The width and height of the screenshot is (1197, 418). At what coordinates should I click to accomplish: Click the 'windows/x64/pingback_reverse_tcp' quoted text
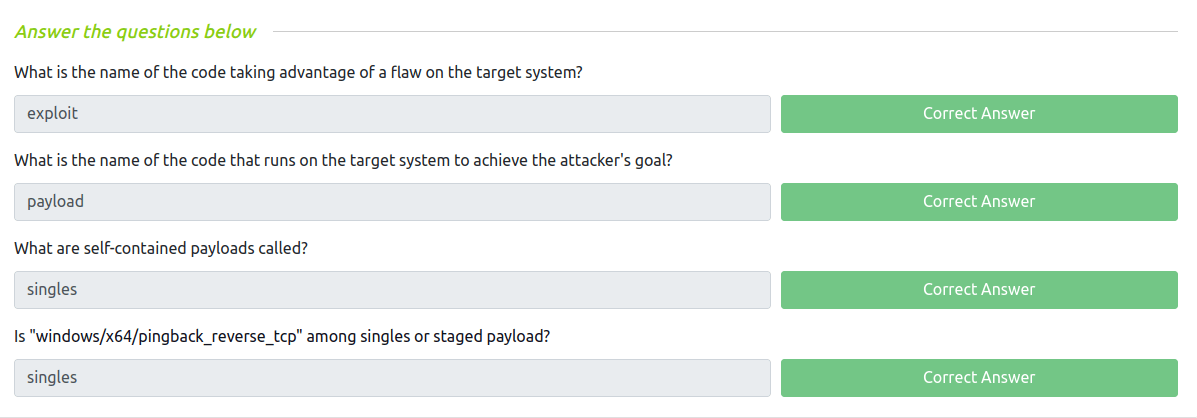[166, 337]
